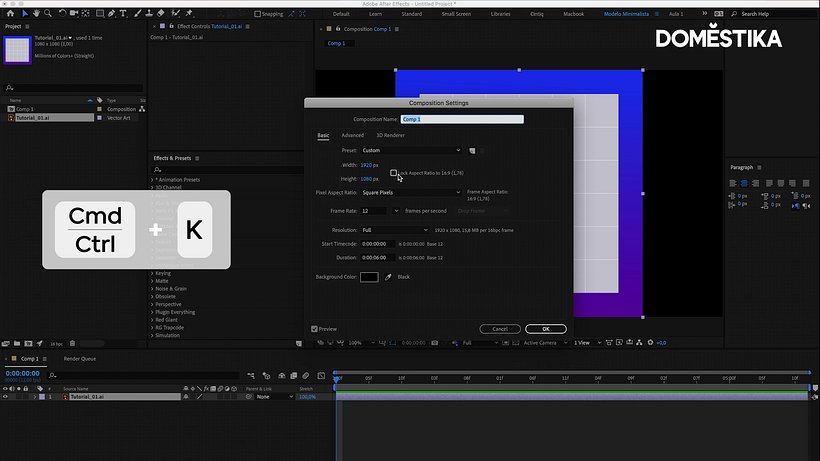Pick background color with eyedropper icon
The height and width of the screenshot is (461, 820).
point(388,277)
